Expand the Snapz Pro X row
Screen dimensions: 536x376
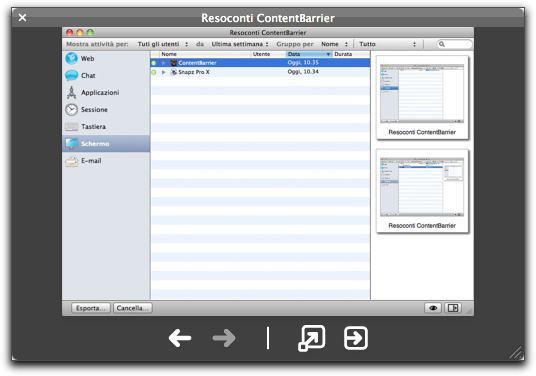coord(164,72)
